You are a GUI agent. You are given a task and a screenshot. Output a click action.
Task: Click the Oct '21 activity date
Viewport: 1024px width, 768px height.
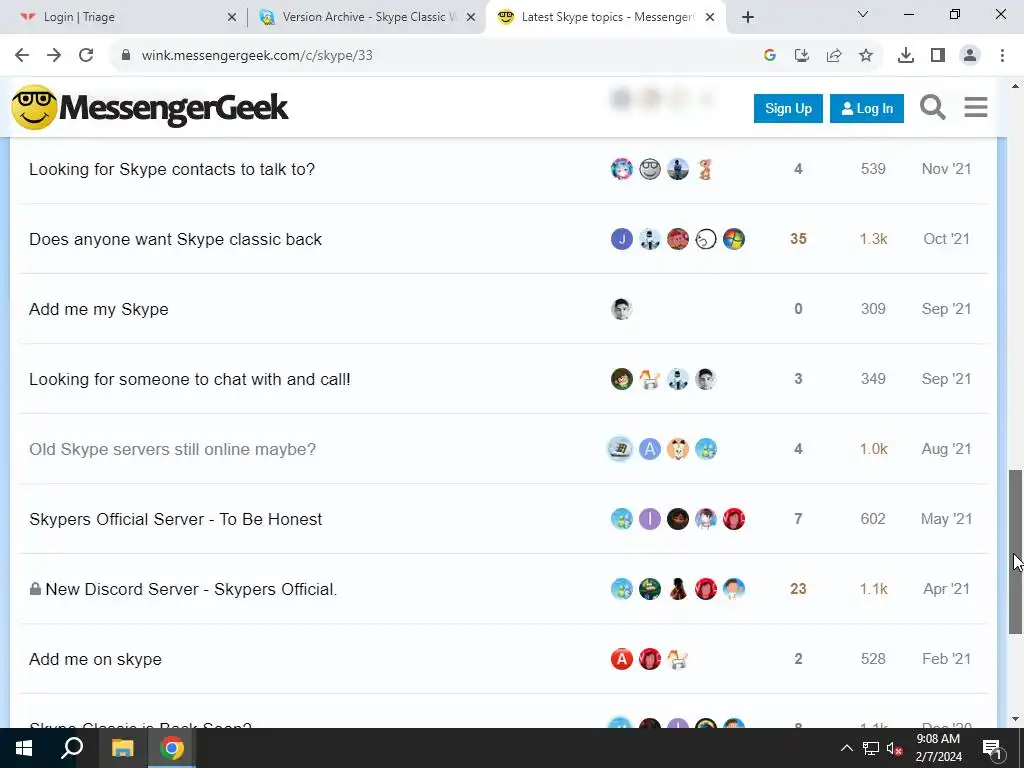coord(946,239)
